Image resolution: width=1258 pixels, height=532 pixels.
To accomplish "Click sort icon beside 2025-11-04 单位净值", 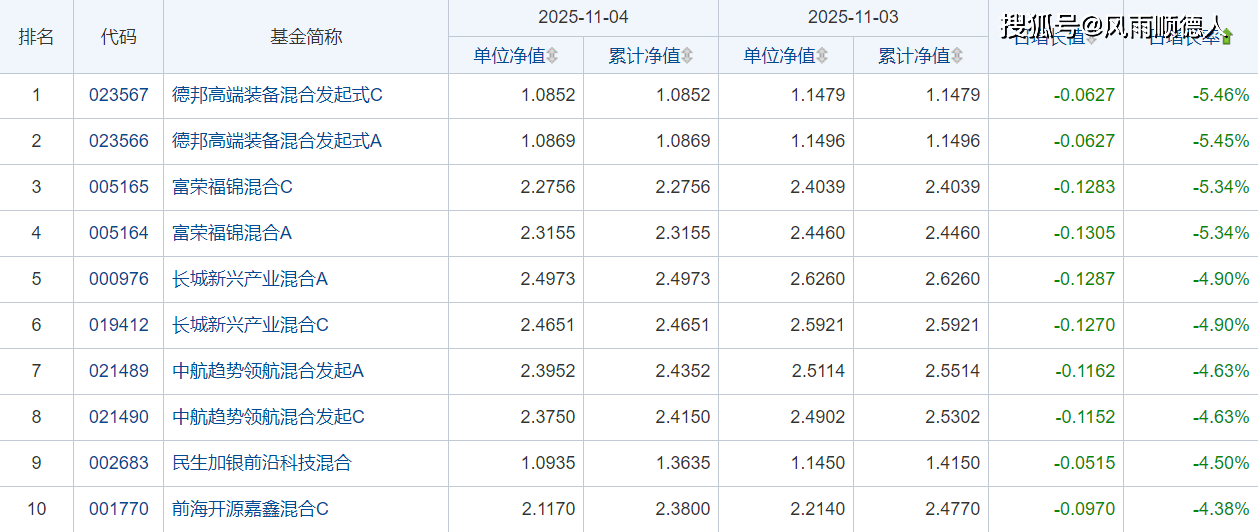I will coord(552,56).
